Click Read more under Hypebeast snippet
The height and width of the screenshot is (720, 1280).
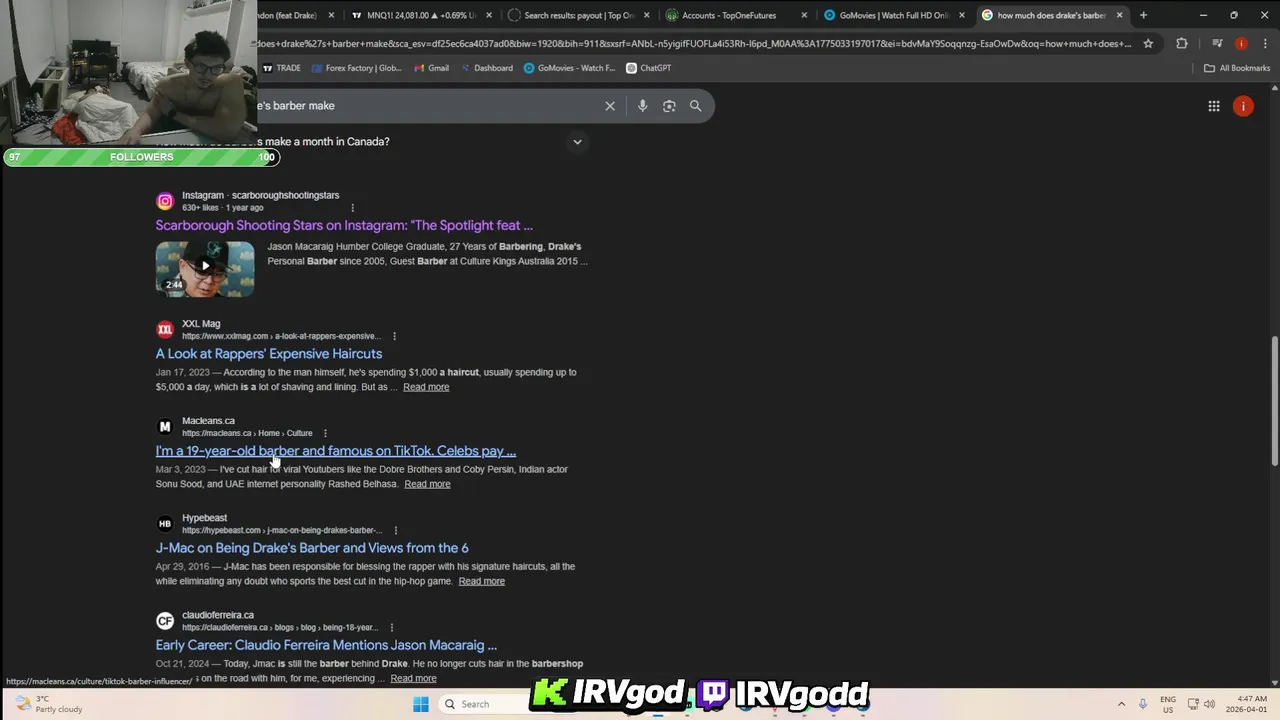(x=481, y=581)
